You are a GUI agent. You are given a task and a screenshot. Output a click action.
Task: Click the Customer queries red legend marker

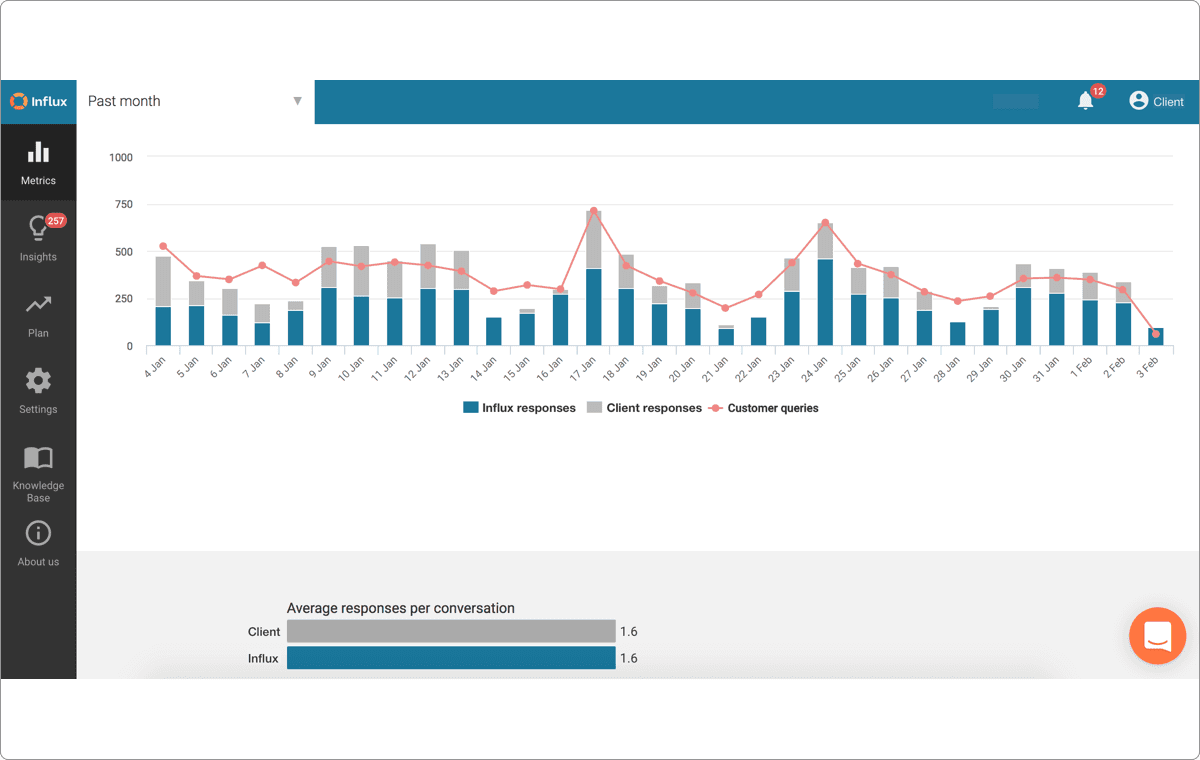(715, 408)
